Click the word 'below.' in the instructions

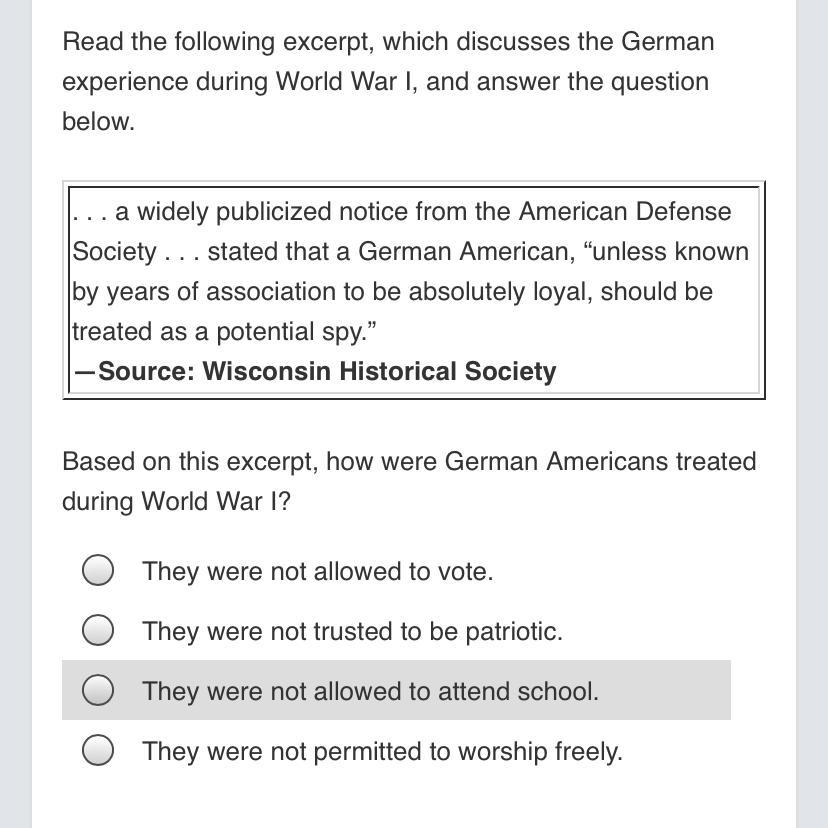99,121
